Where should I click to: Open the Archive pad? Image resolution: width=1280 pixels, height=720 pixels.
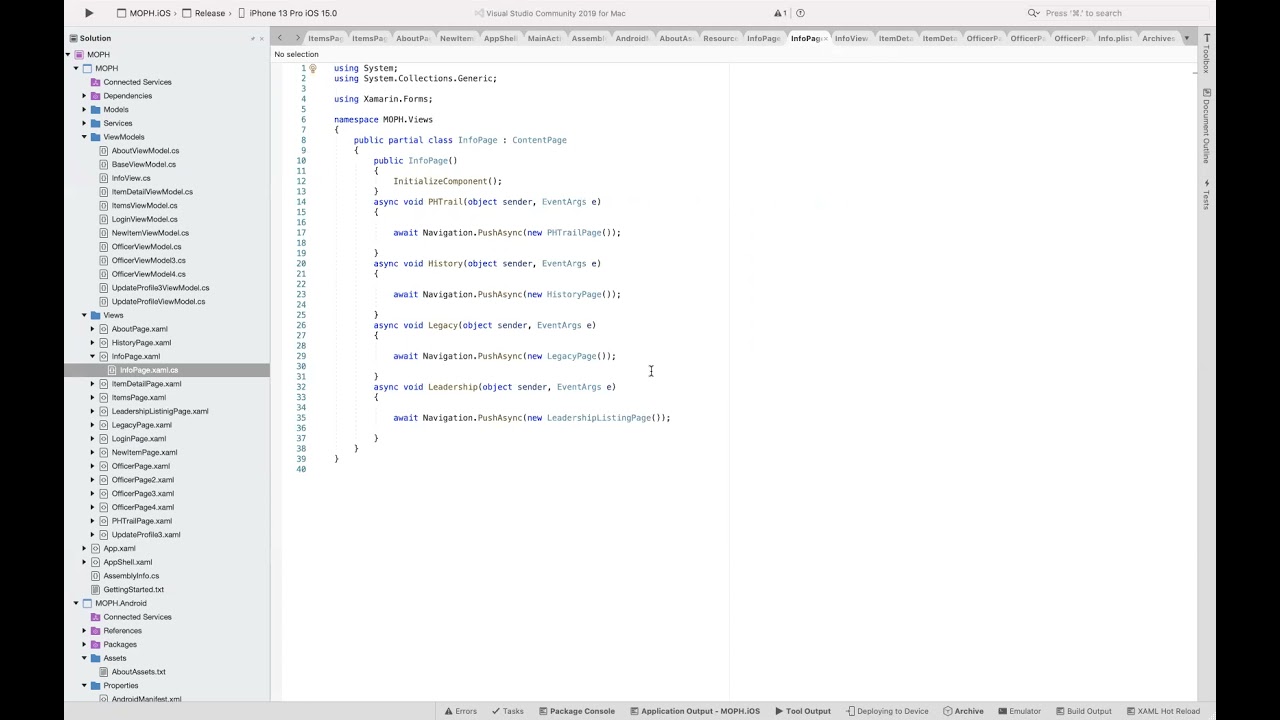[963, 711]
